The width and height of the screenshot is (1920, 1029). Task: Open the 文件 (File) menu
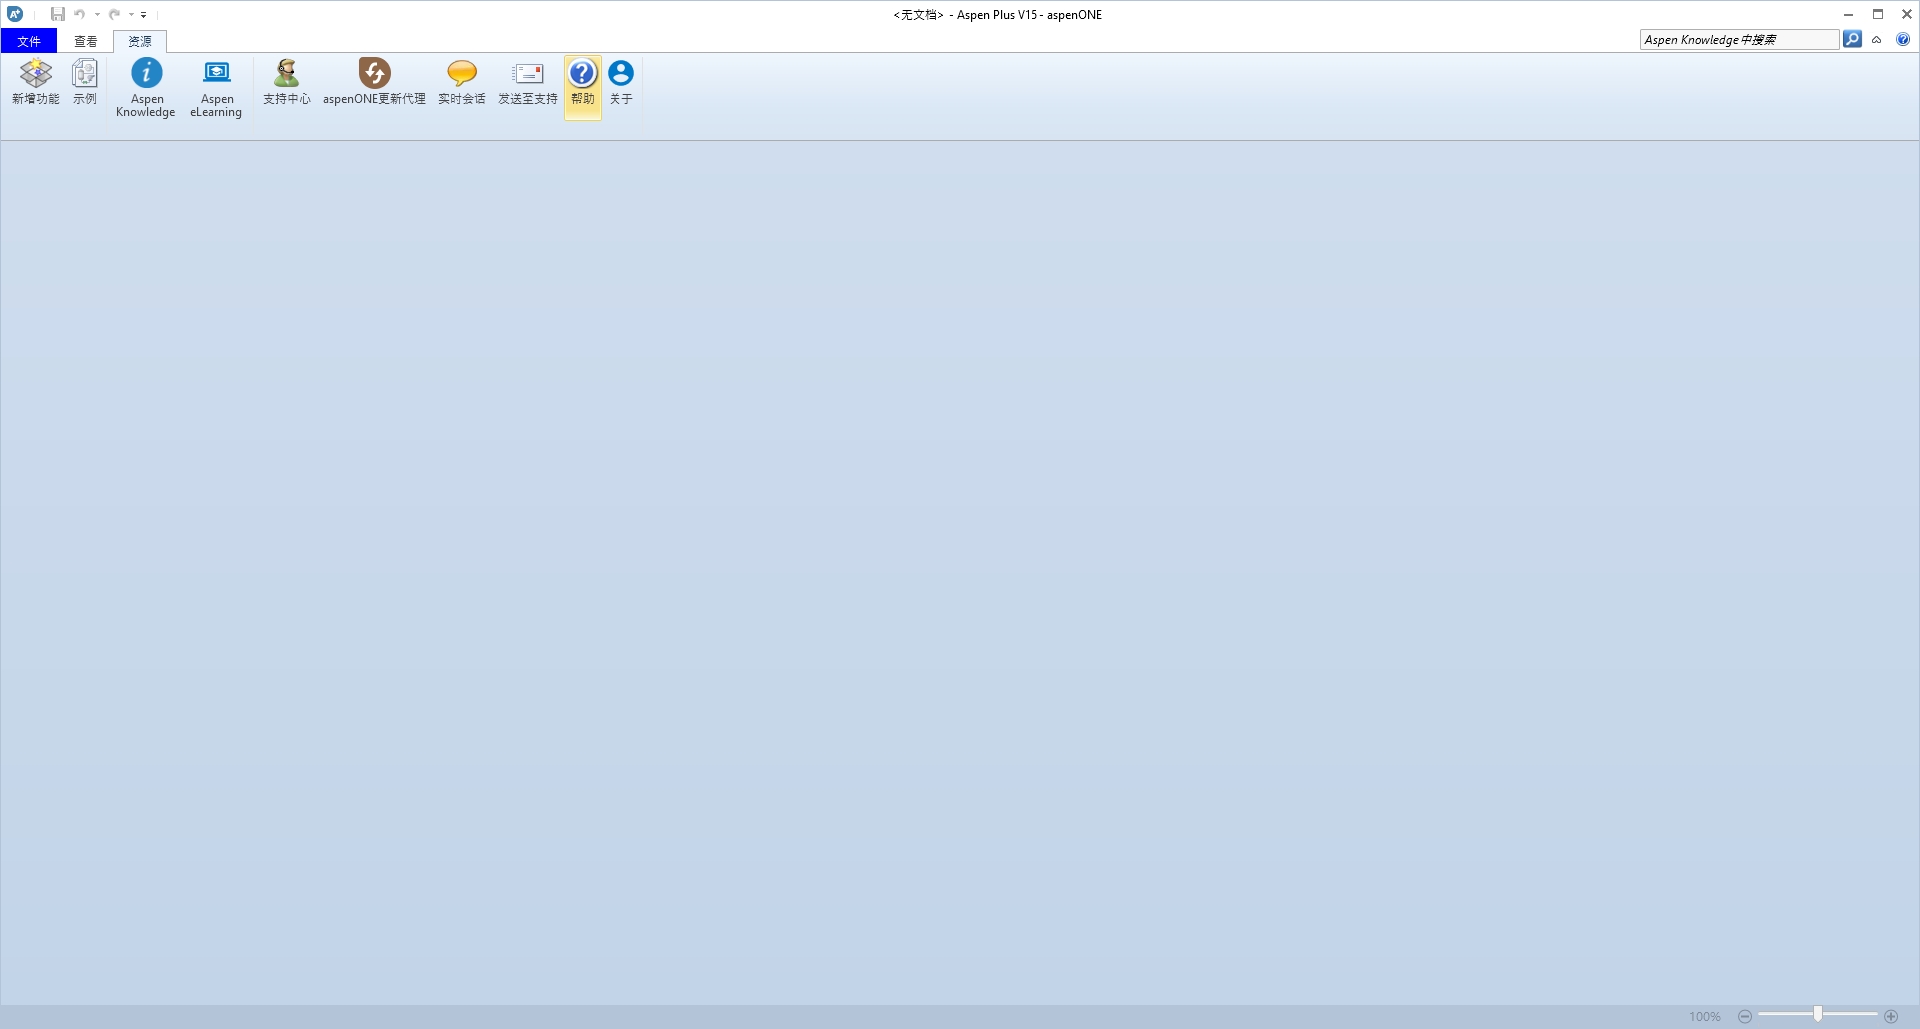click(x=29, y=41)
